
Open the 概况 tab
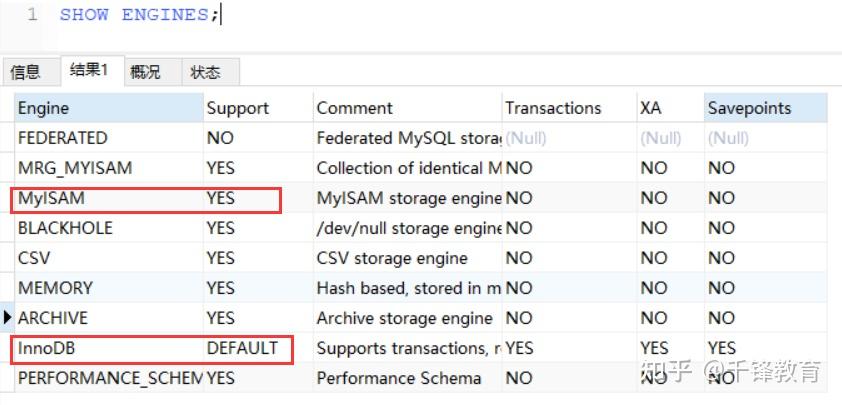point(147,72)
